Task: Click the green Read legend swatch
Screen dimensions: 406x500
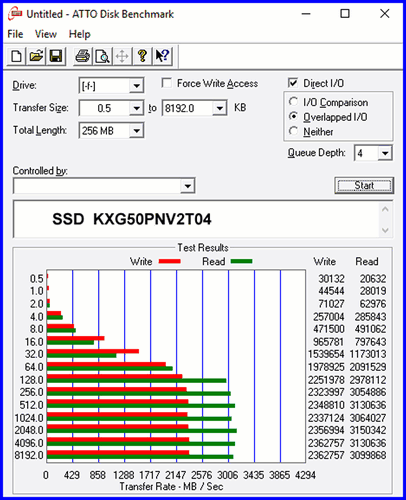Action: point(241,261)
